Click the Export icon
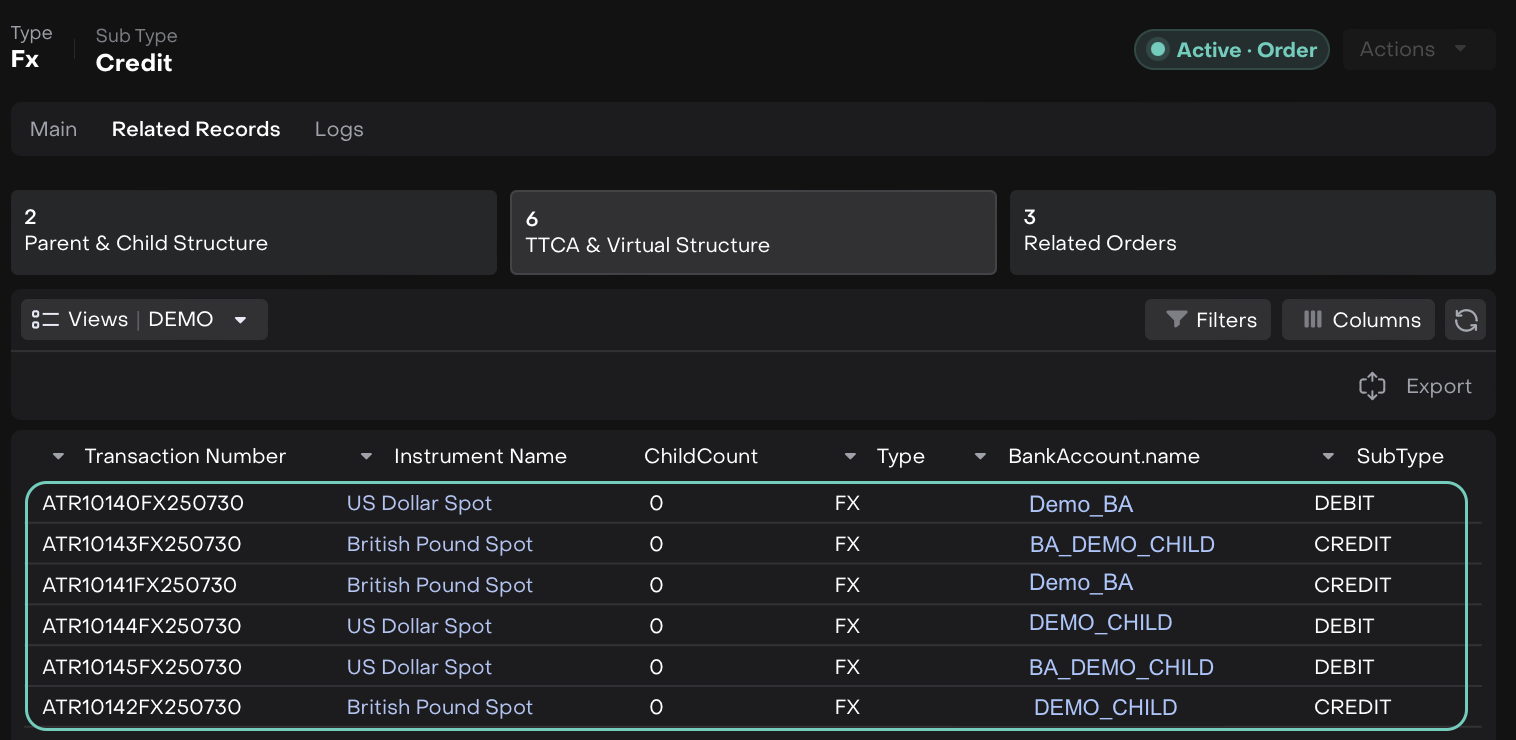This screenshot has width=1516, height=740. pyautogui.click(x=1372, y=386)
